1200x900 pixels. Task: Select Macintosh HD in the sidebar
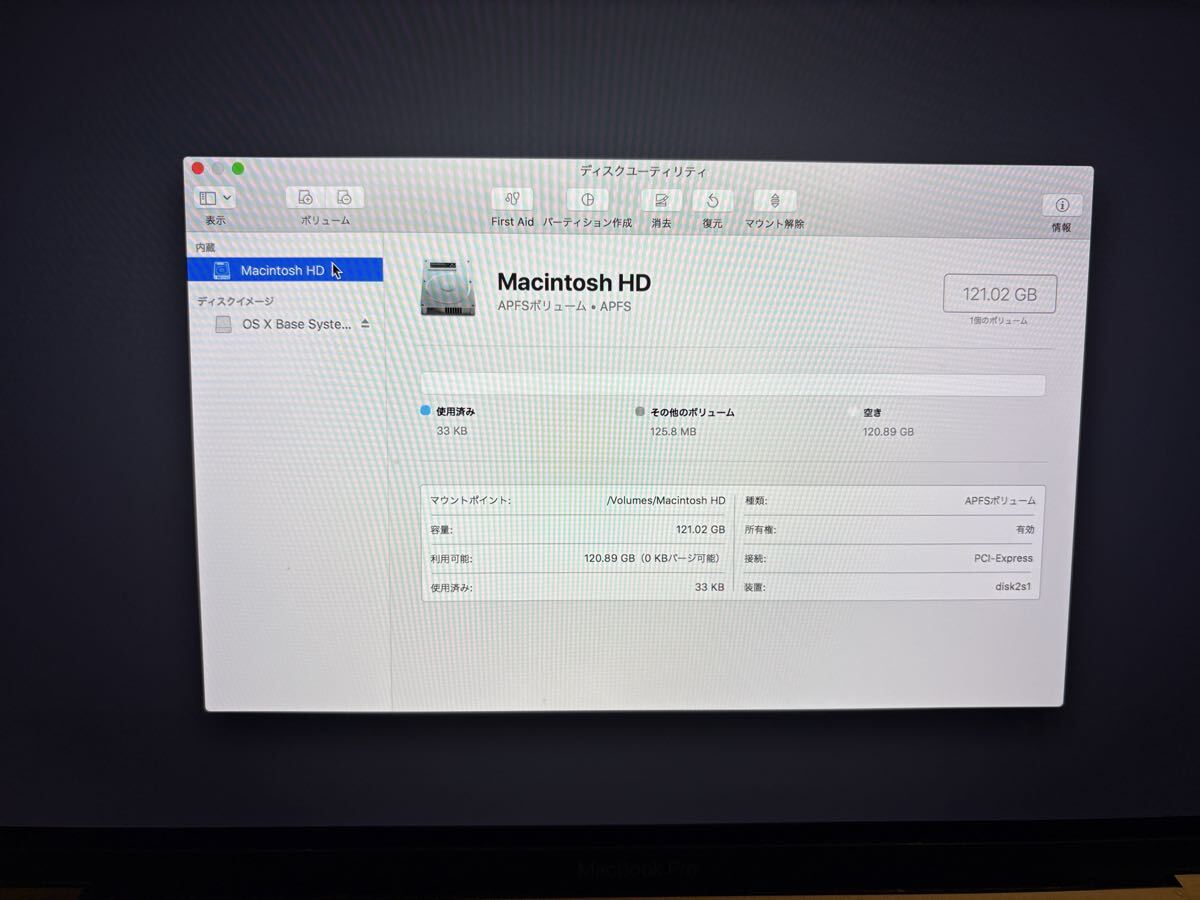pos(282,270)
